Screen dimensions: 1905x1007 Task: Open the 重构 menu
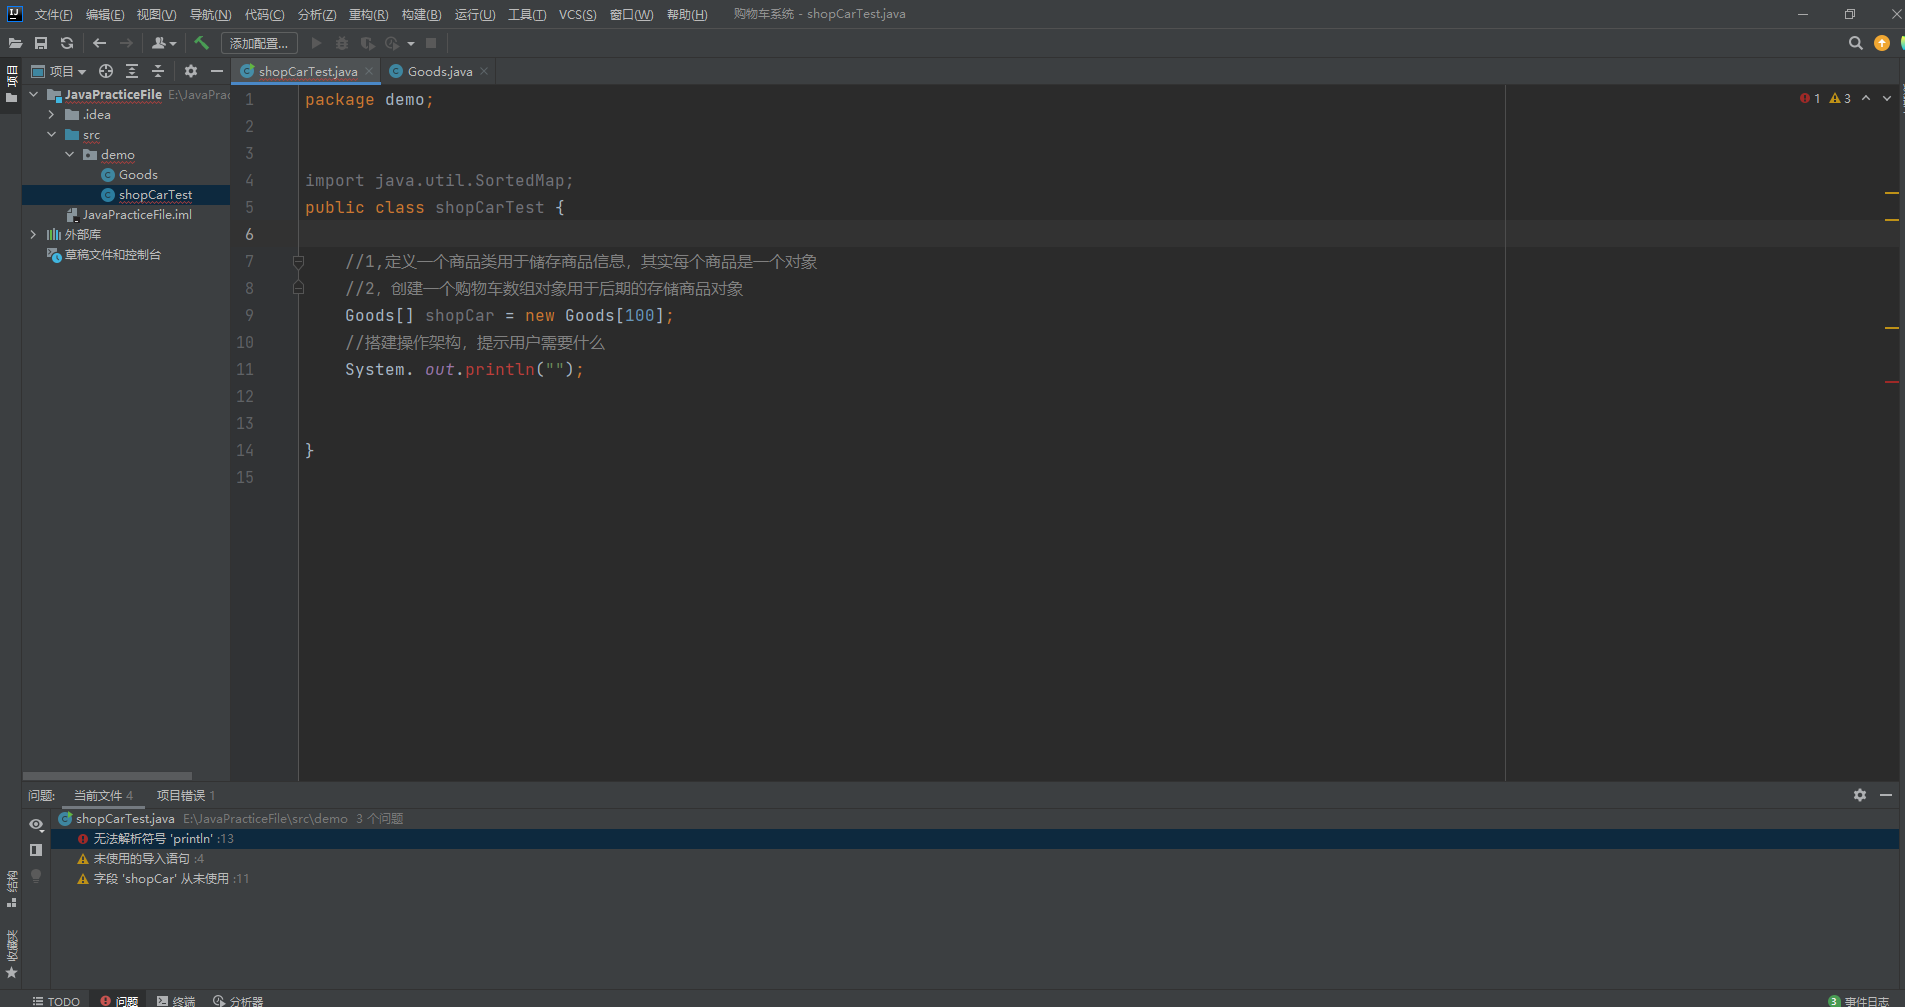coord(368,14)
